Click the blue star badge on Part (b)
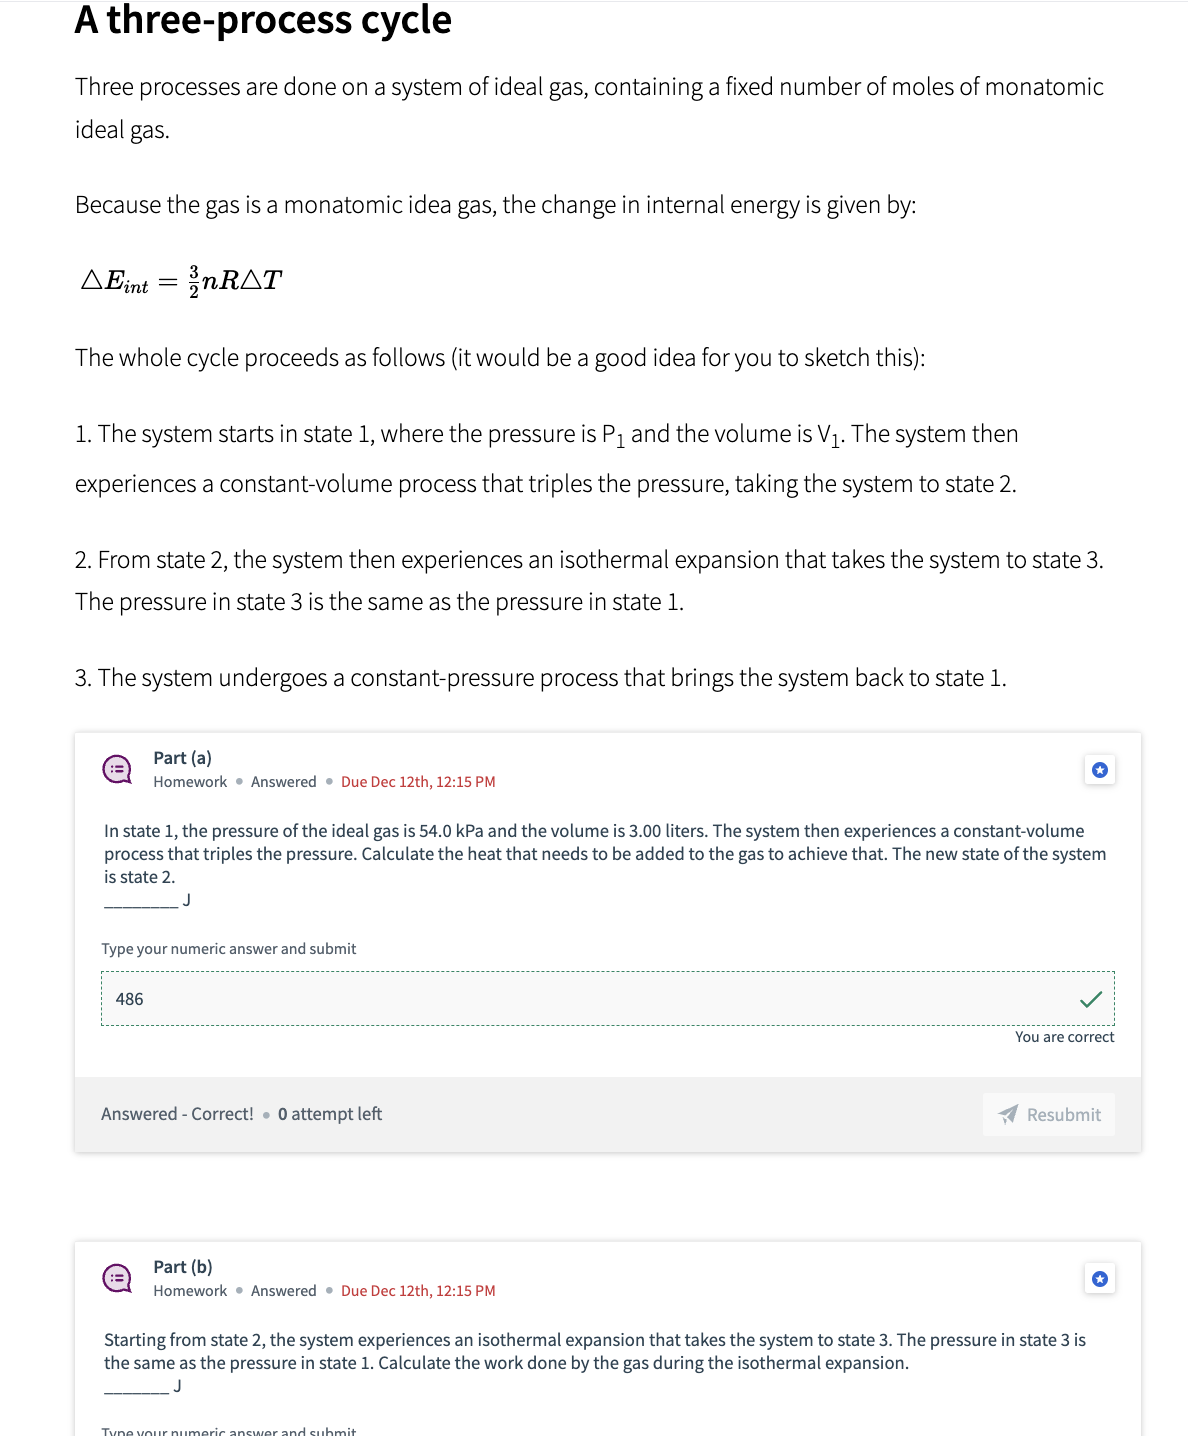1188x1436 pixels. [1100, 1279]
